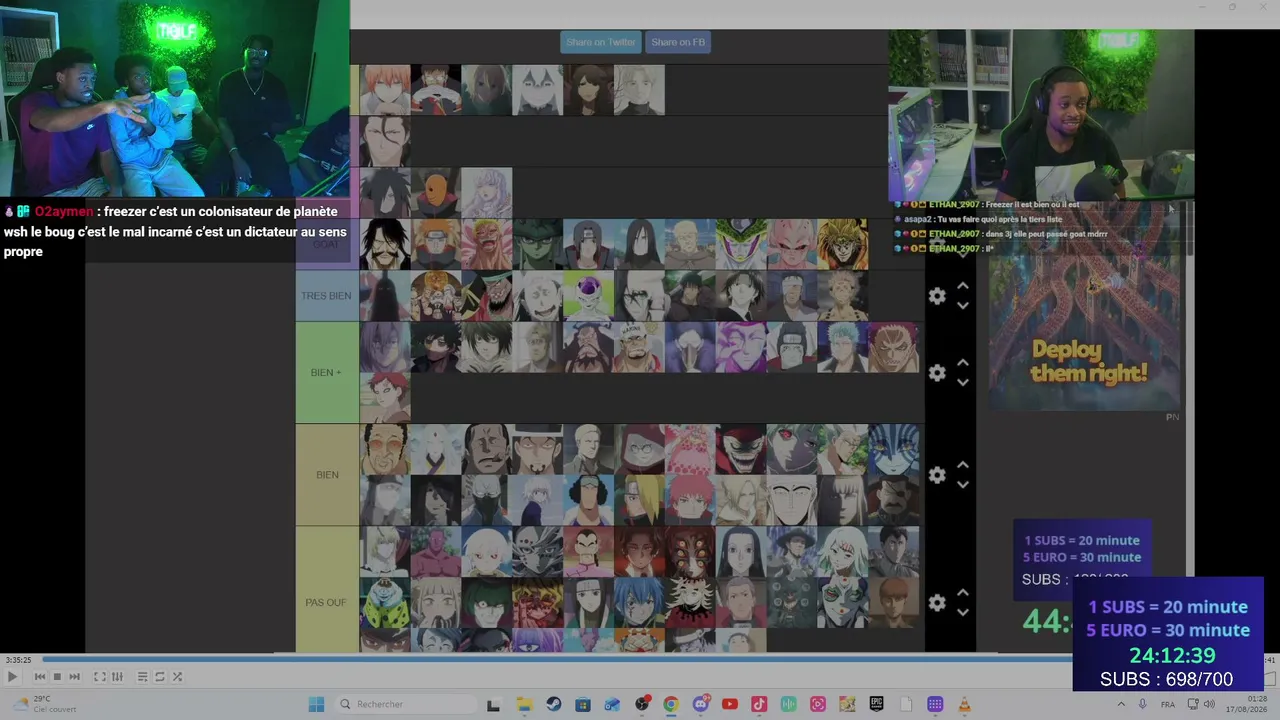Launch Steam from the taskbar
This screenshot has height=720, width=1280.
[553, 704]
